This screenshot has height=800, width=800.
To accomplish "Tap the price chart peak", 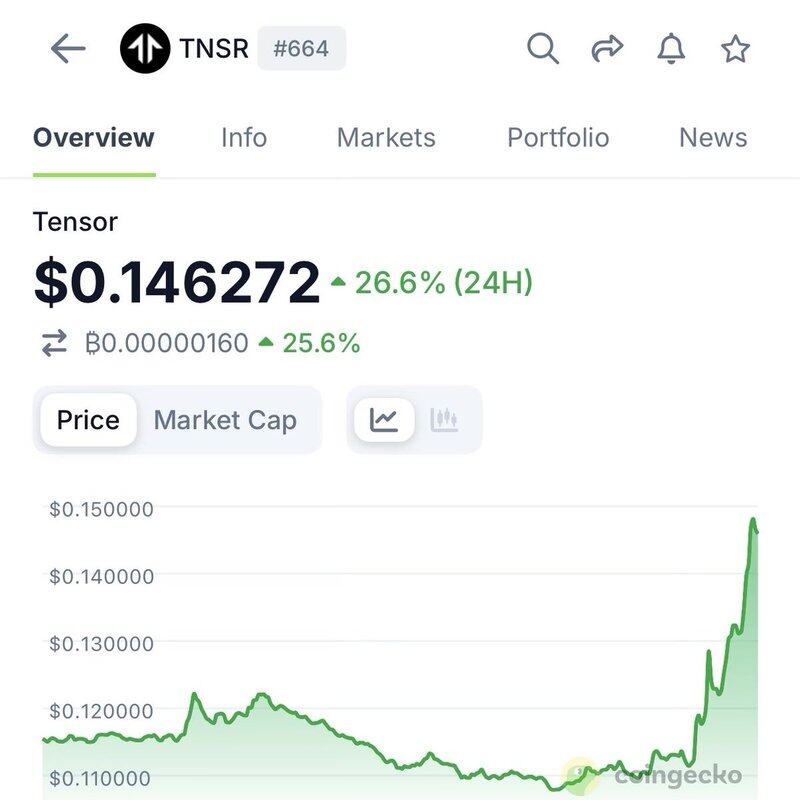I will click(753, 520).
